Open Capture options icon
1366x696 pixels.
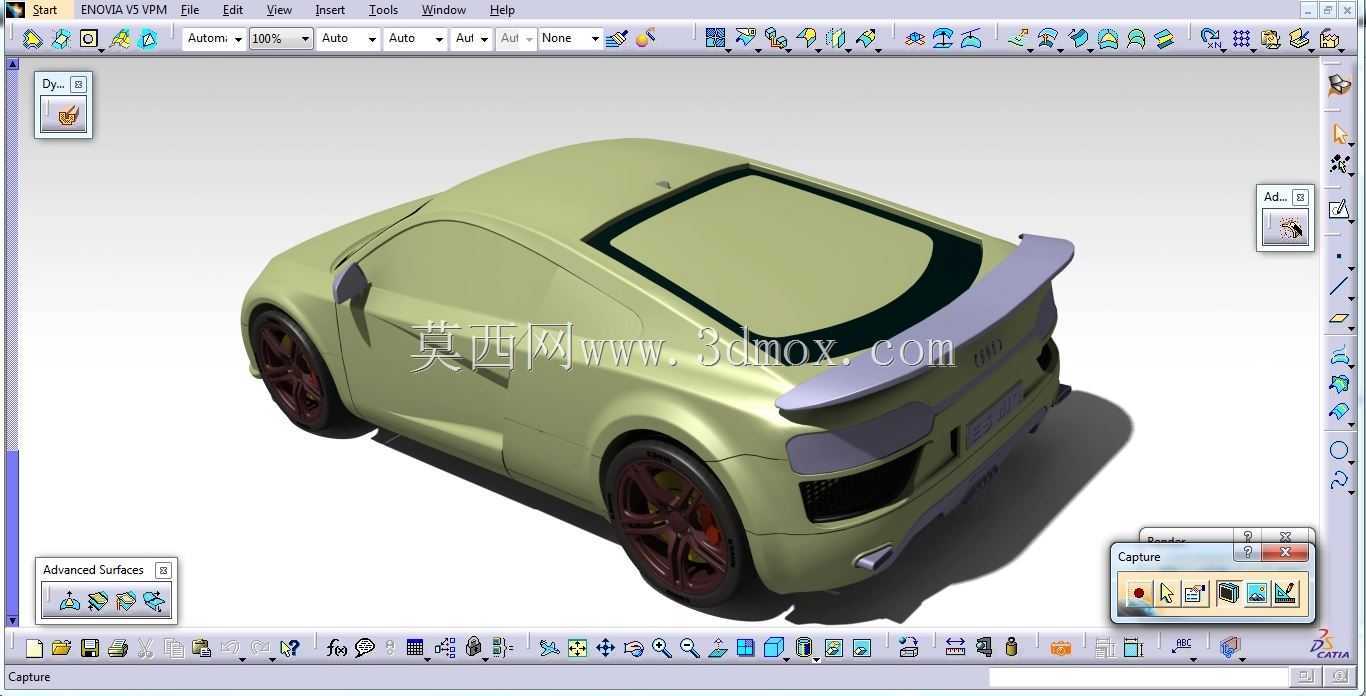pos(1194,593)
